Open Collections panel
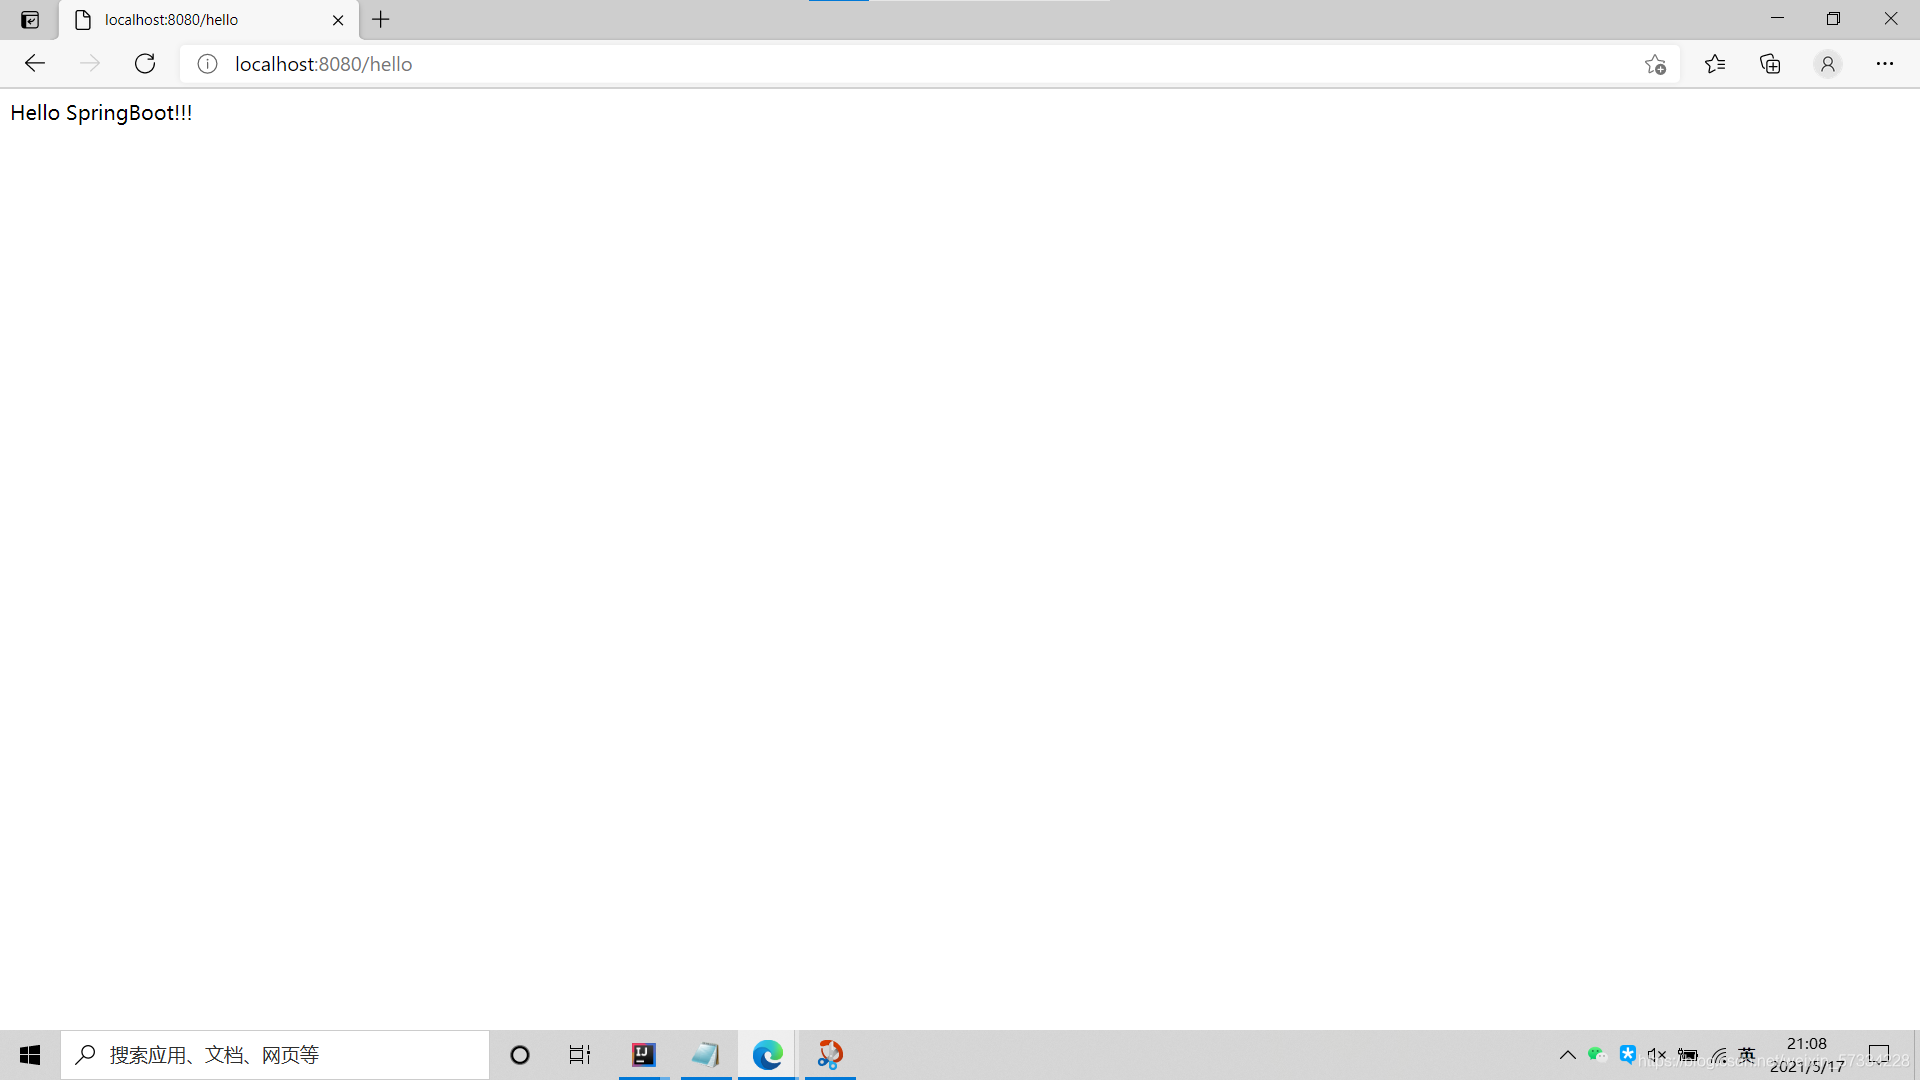This screenshot has width=1920, height=1080. 1771,64
